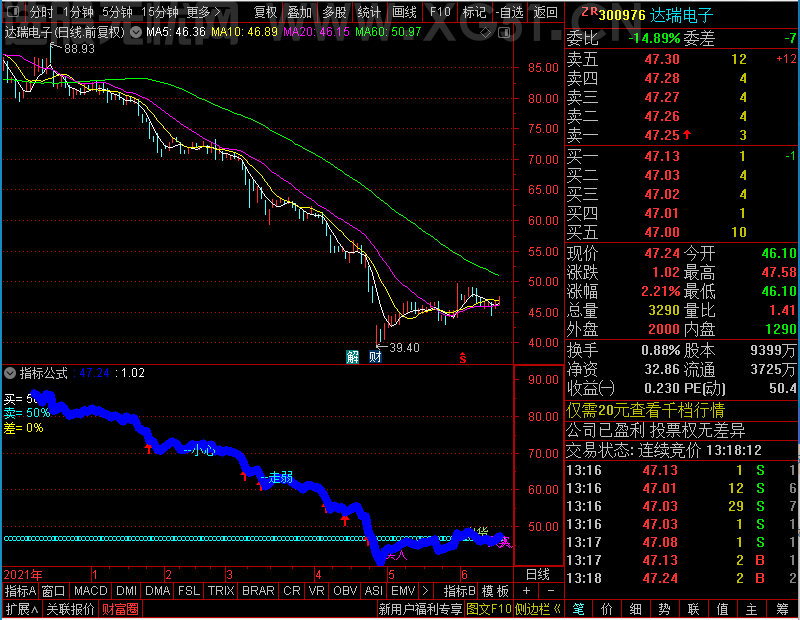This screenshot has width=800, height=620.
Task: Switch to 15分钟 chart period
Action: pyautogui.click(x=160, y=12)
